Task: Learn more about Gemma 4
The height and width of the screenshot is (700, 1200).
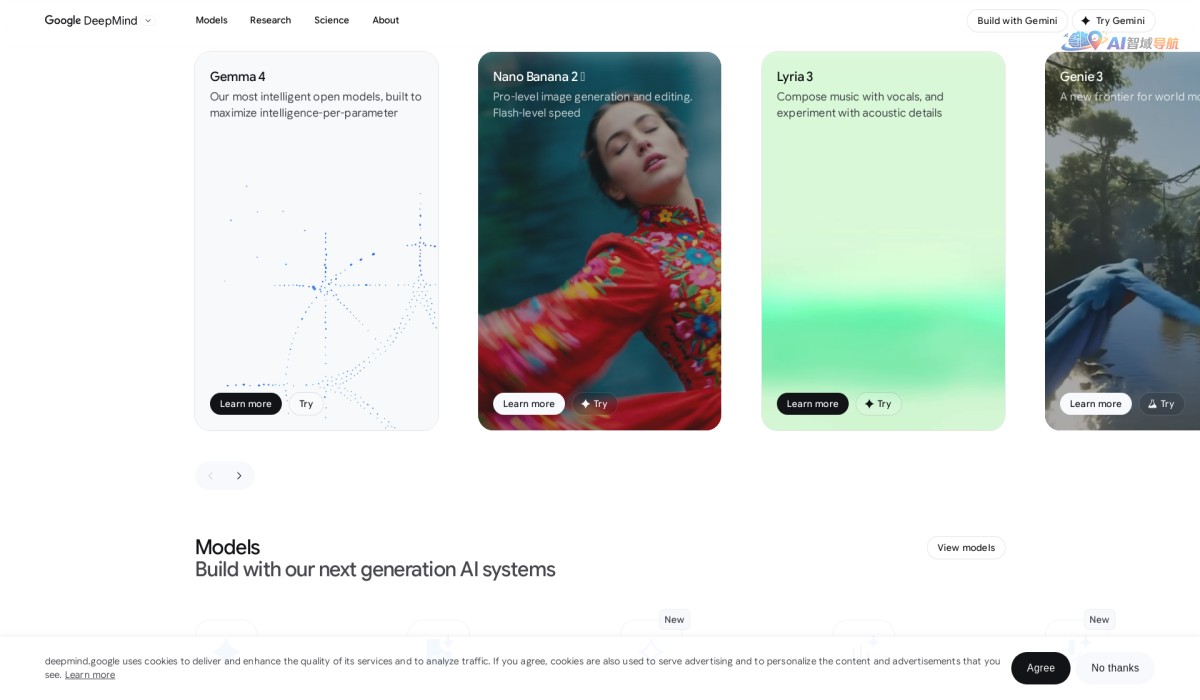Action: click(x=246, y=404)
